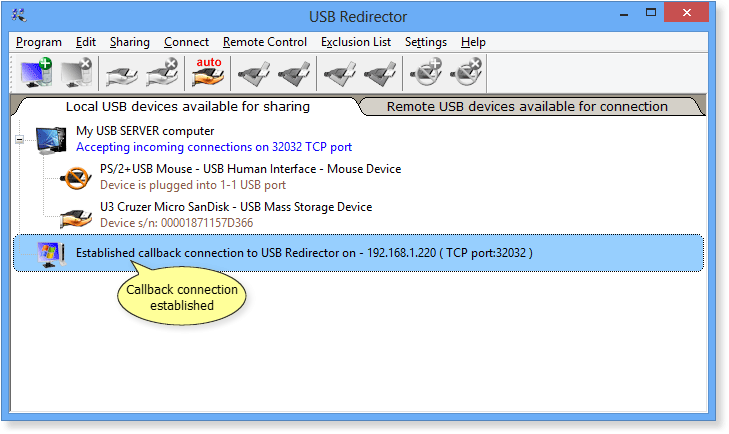Click the excluded PS/2+USB Mouse device icon
The height and width of the screenshot is (434, 729).
click(76, 178)
